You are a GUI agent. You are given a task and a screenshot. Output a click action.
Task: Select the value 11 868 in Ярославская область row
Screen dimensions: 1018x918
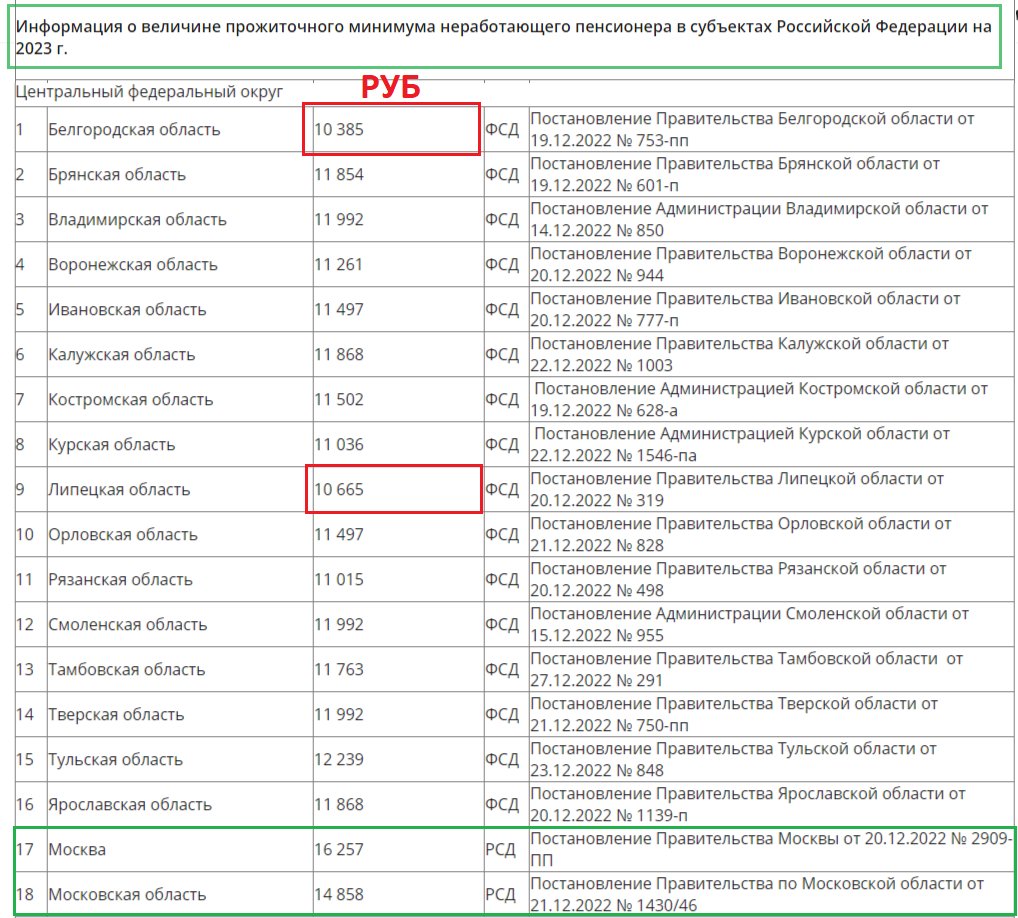[x=339, y=804]
